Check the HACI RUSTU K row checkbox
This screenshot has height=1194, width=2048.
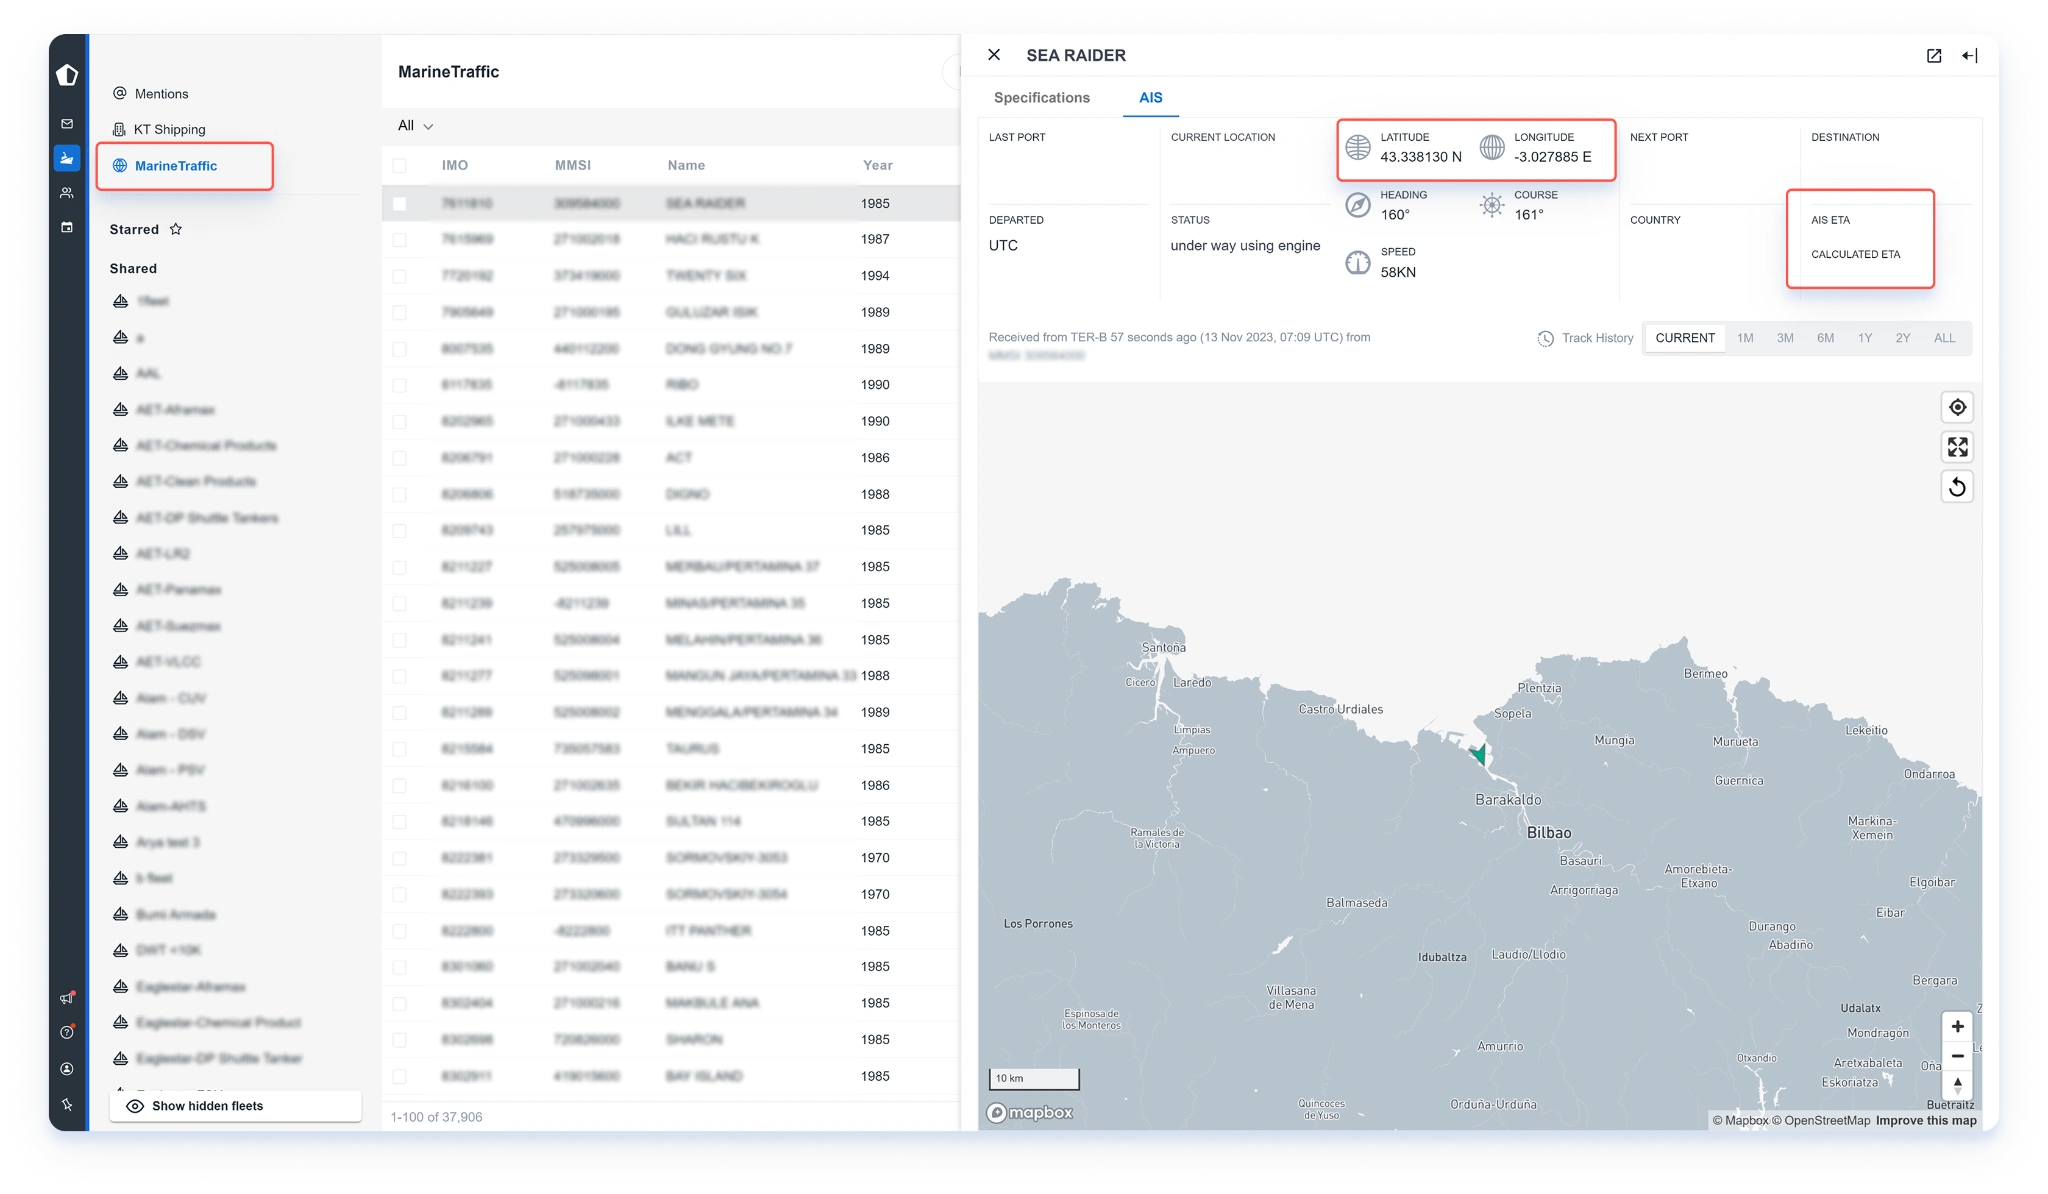point(400,240)
